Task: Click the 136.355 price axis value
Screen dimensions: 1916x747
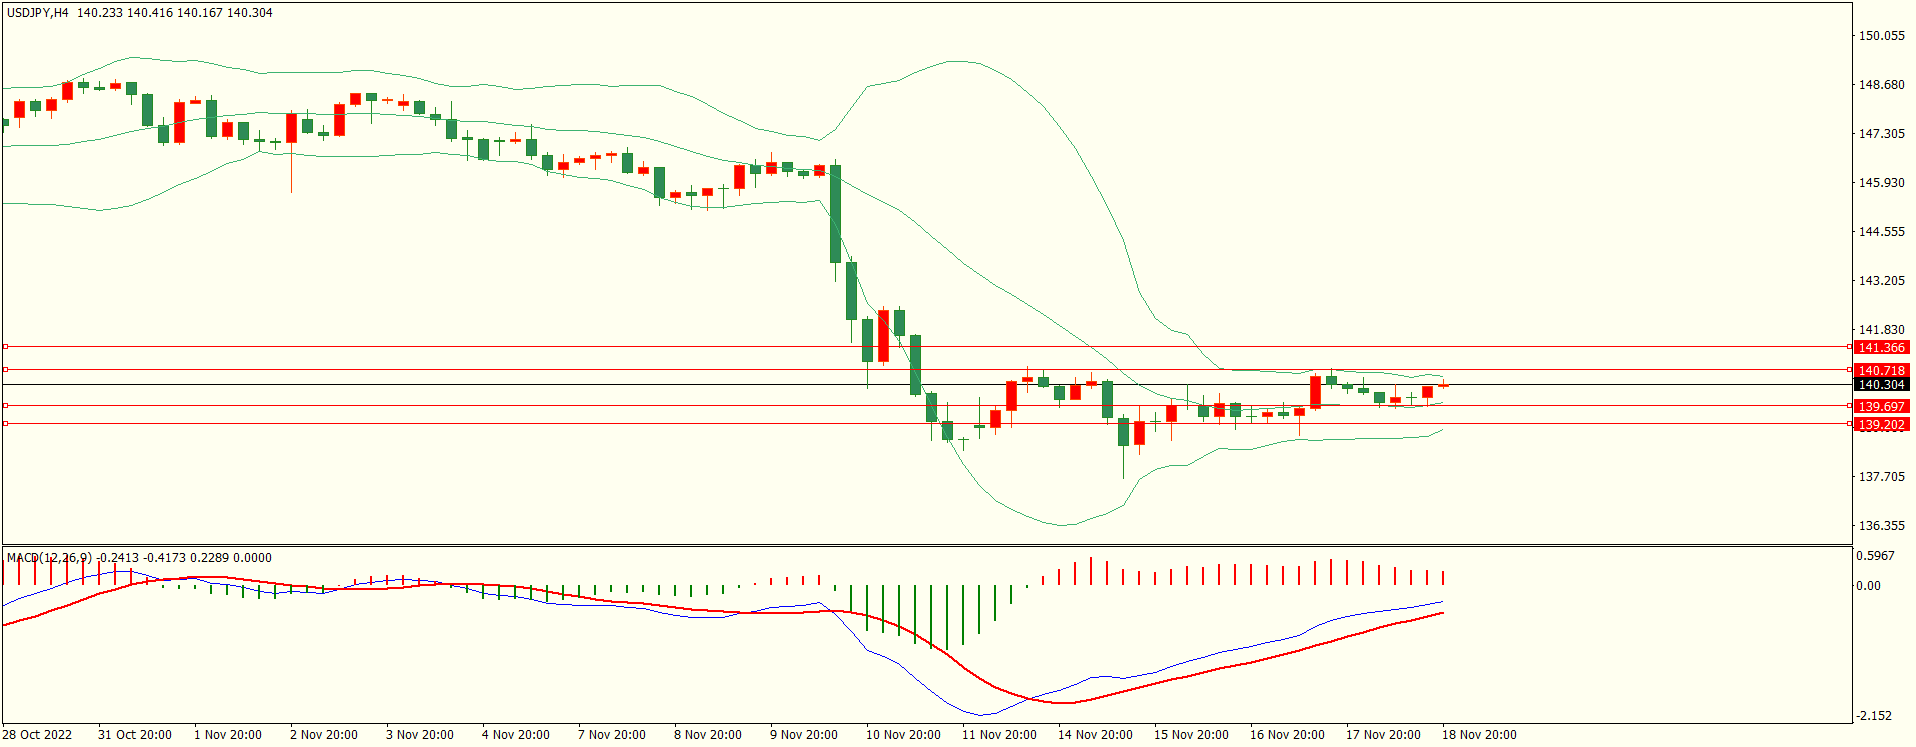Action: tap(1881, 526)
